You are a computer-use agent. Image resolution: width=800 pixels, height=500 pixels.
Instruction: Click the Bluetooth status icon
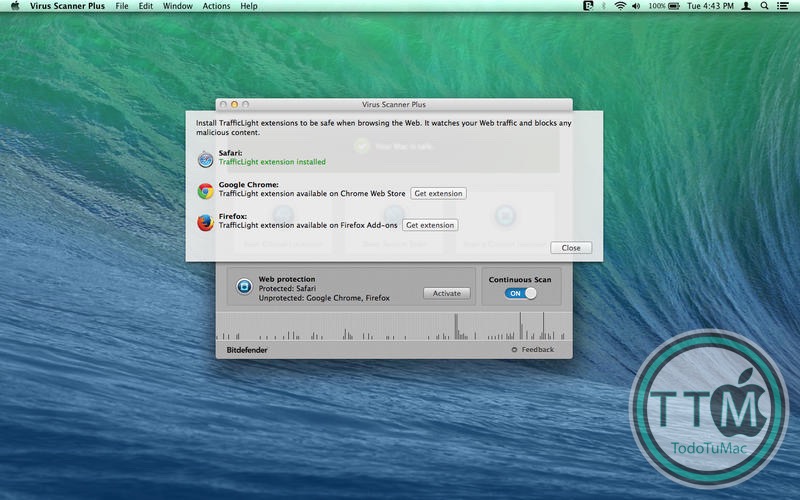[604, 6]
